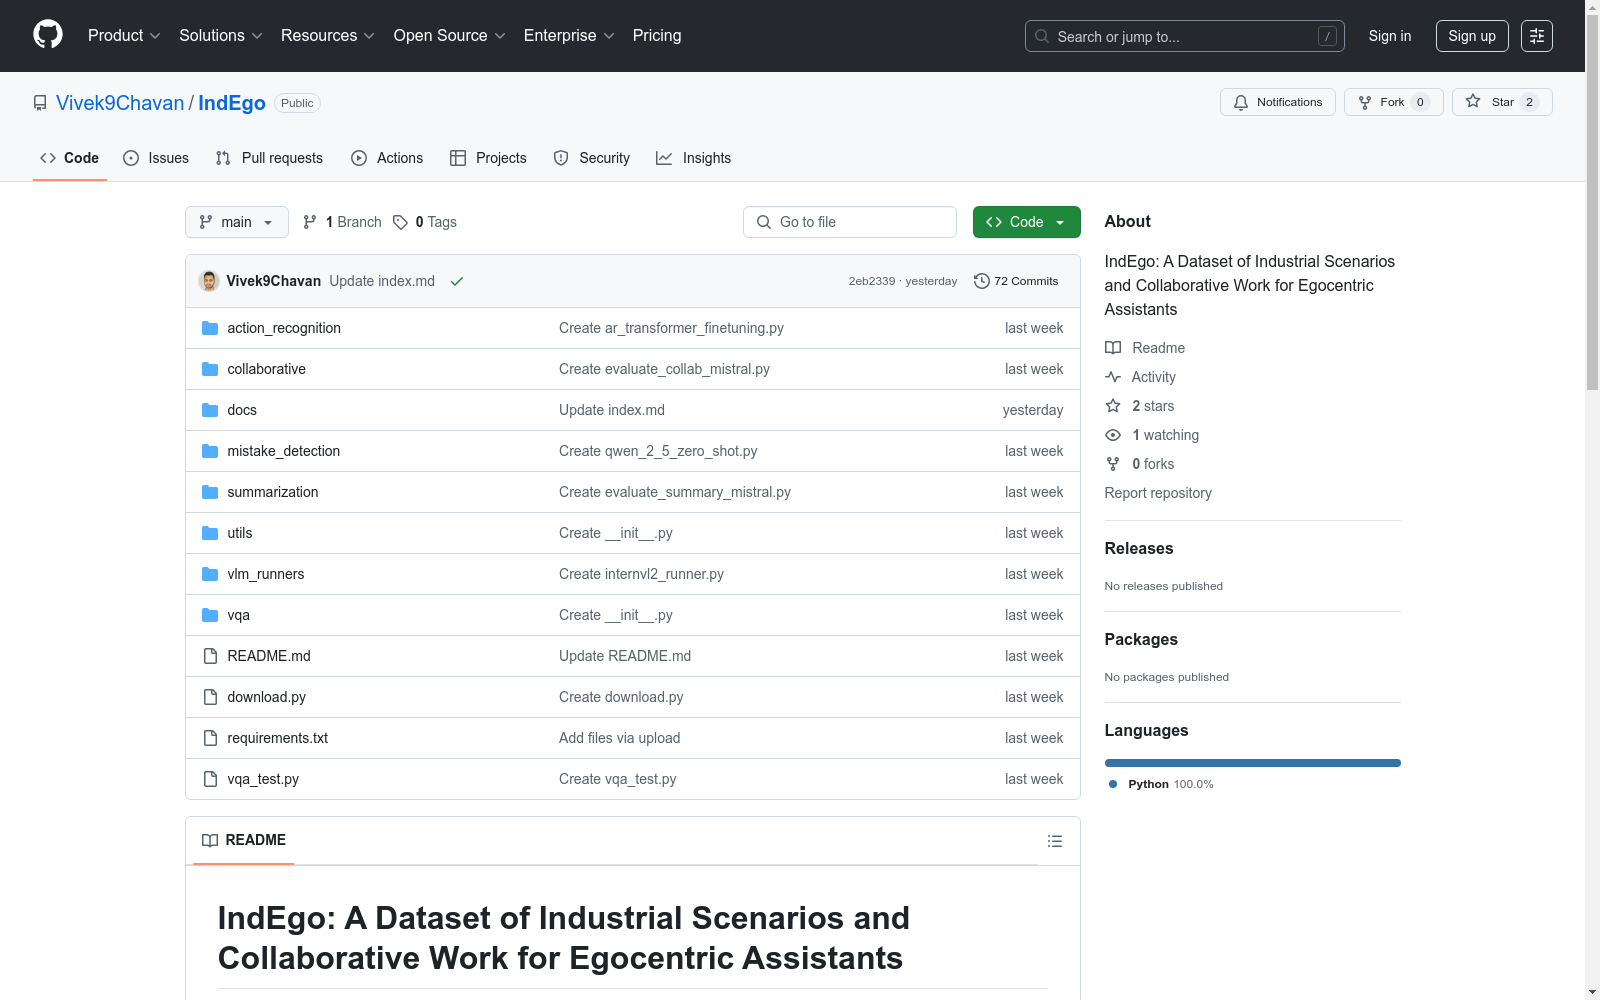The image size is (1600, 1000).
Task: Click the branch icon beside 1 Branch
Action: (x=310, y=222)
